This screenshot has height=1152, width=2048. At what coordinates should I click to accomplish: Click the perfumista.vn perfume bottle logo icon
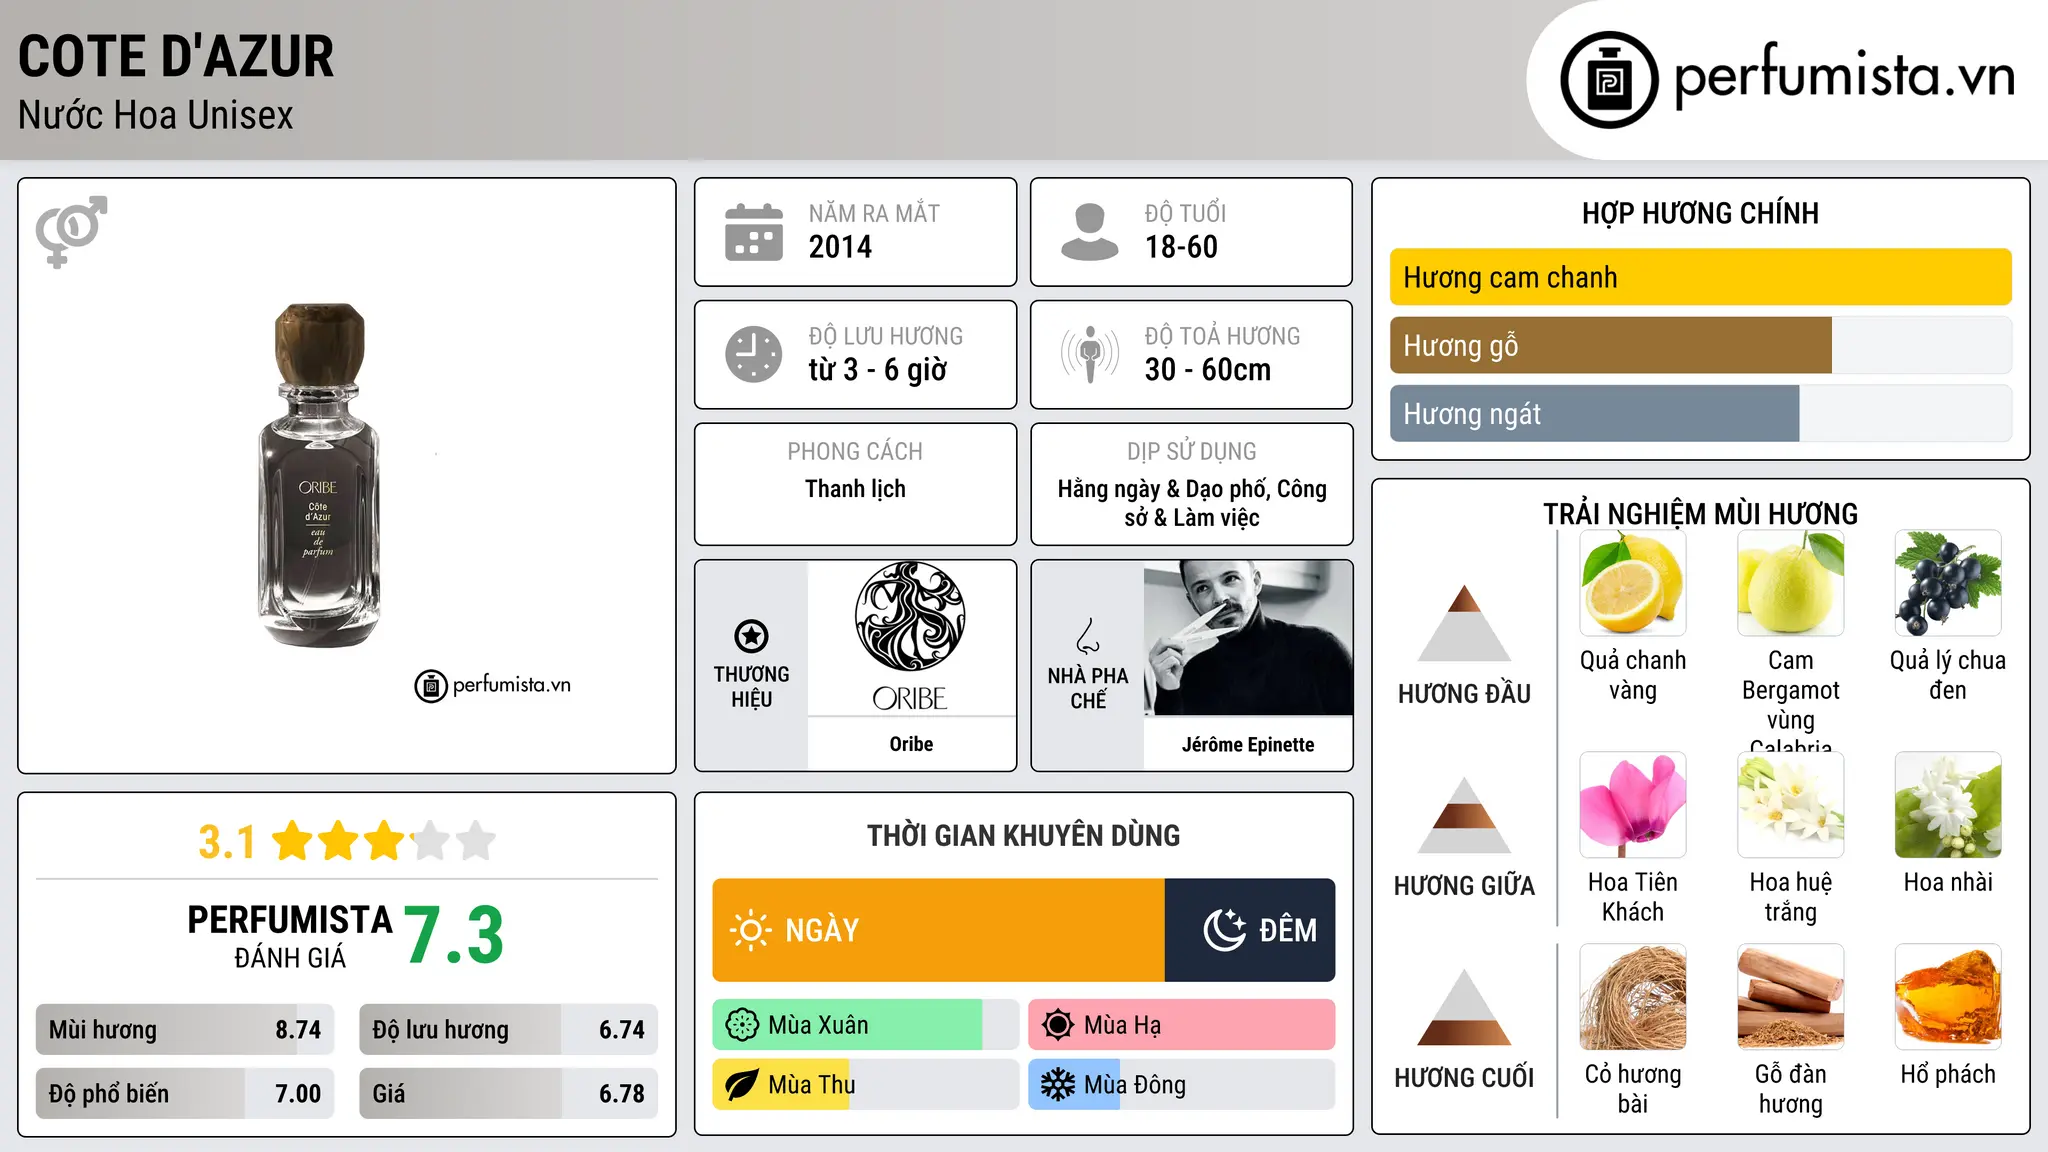[x=1609, y=80]
